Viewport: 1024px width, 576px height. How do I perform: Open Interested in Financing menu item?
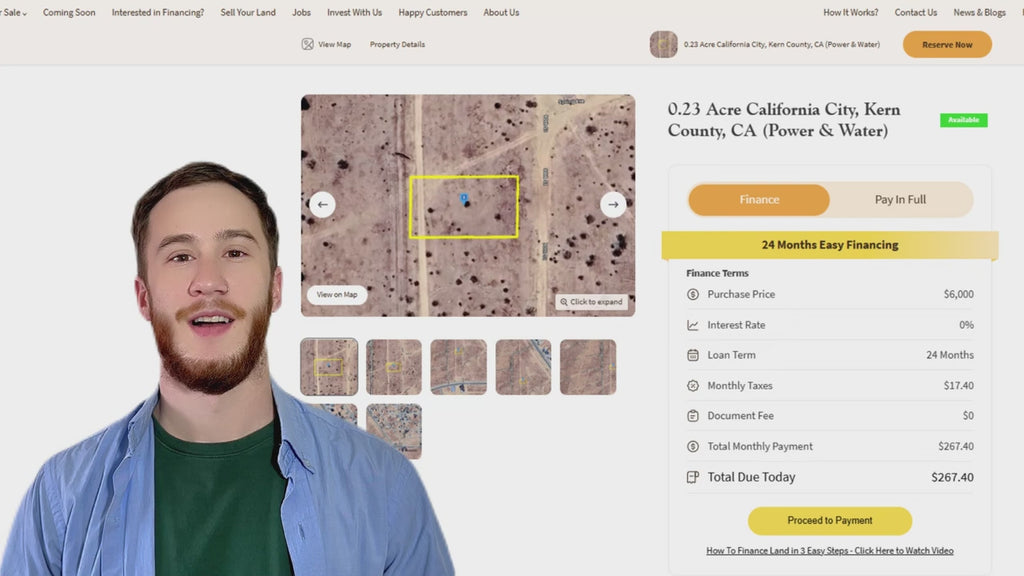(x=157, y=13)
